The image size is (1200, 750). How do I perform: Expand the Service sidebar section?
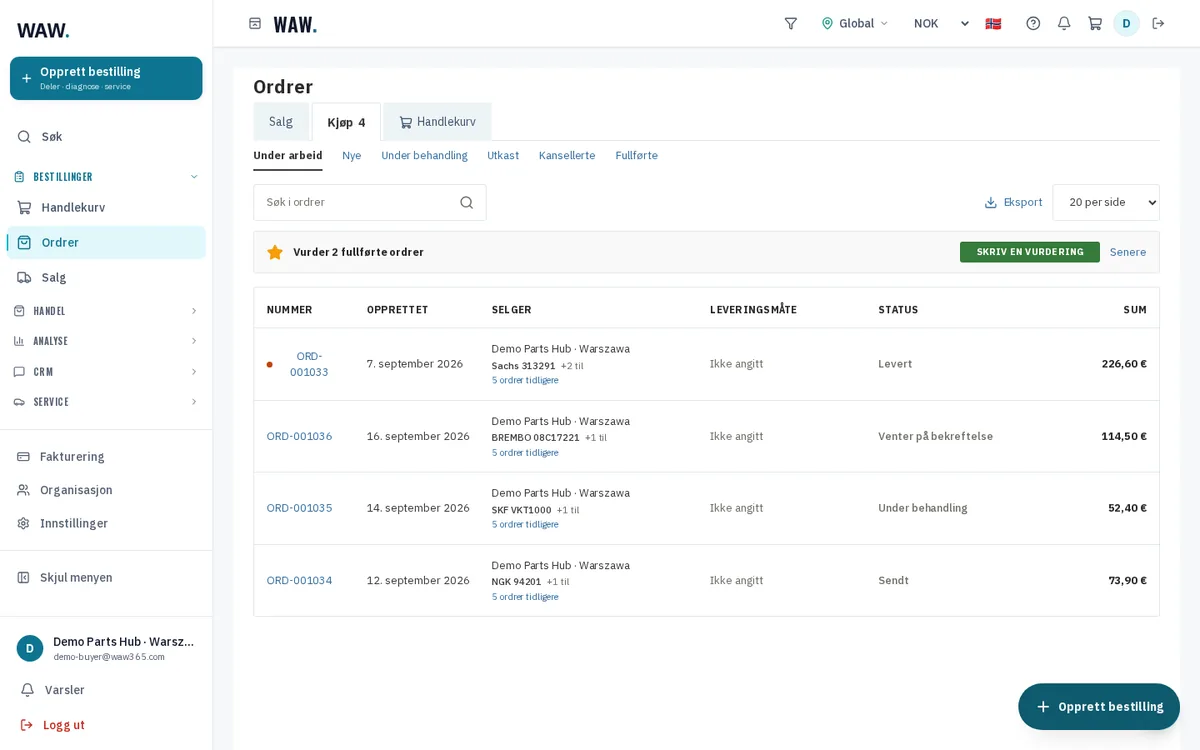(x=106, y=402)
